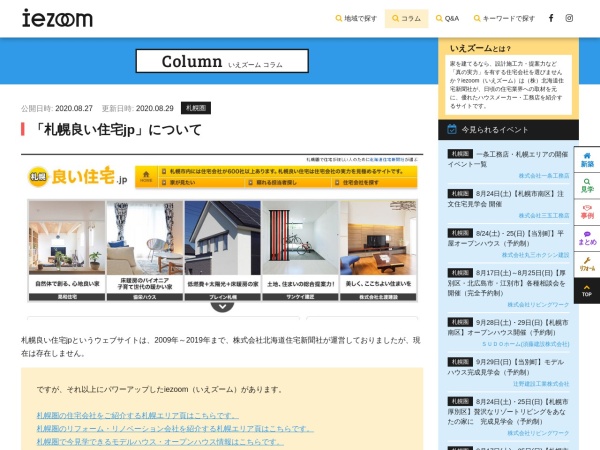Expand the dark down-chevron under image
600x450 pixels.
[x=222, y=307]
